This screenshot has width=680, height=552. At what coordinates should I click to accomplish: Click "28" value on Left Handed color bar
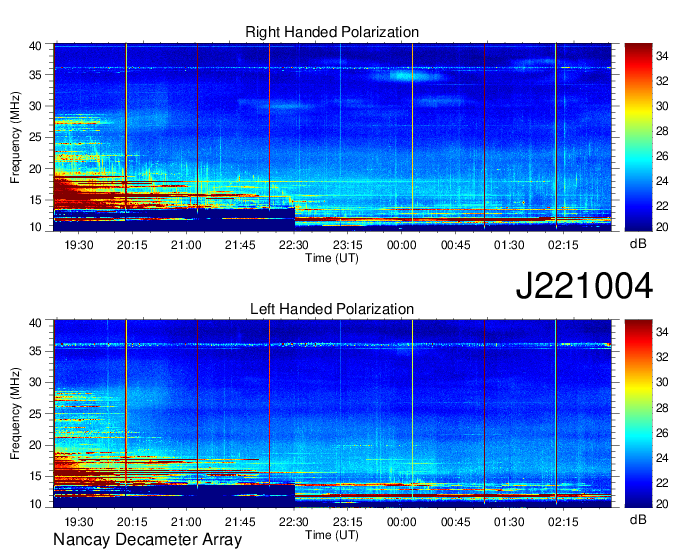(662, 407)
